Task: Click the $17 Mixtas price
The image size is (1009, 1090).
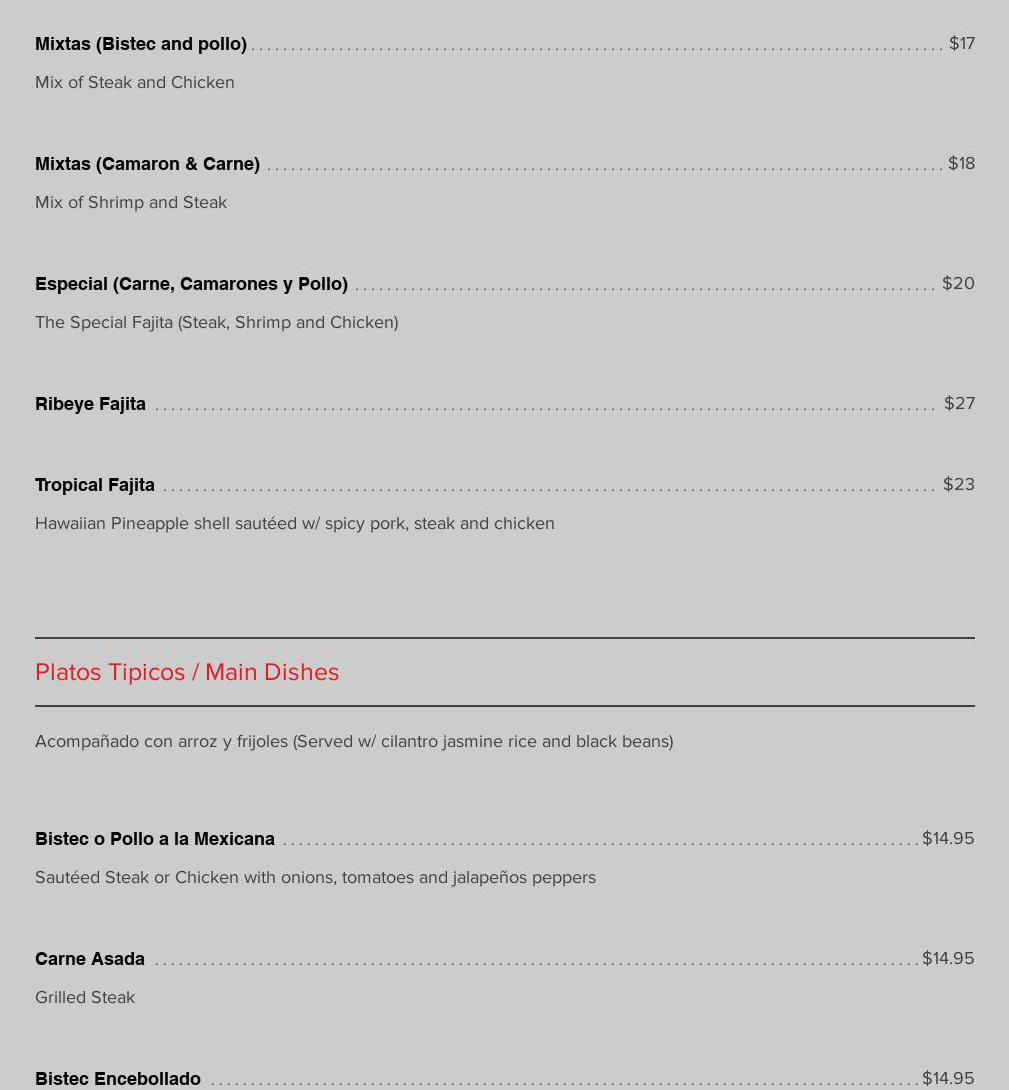Action: (x=961, y=43)
